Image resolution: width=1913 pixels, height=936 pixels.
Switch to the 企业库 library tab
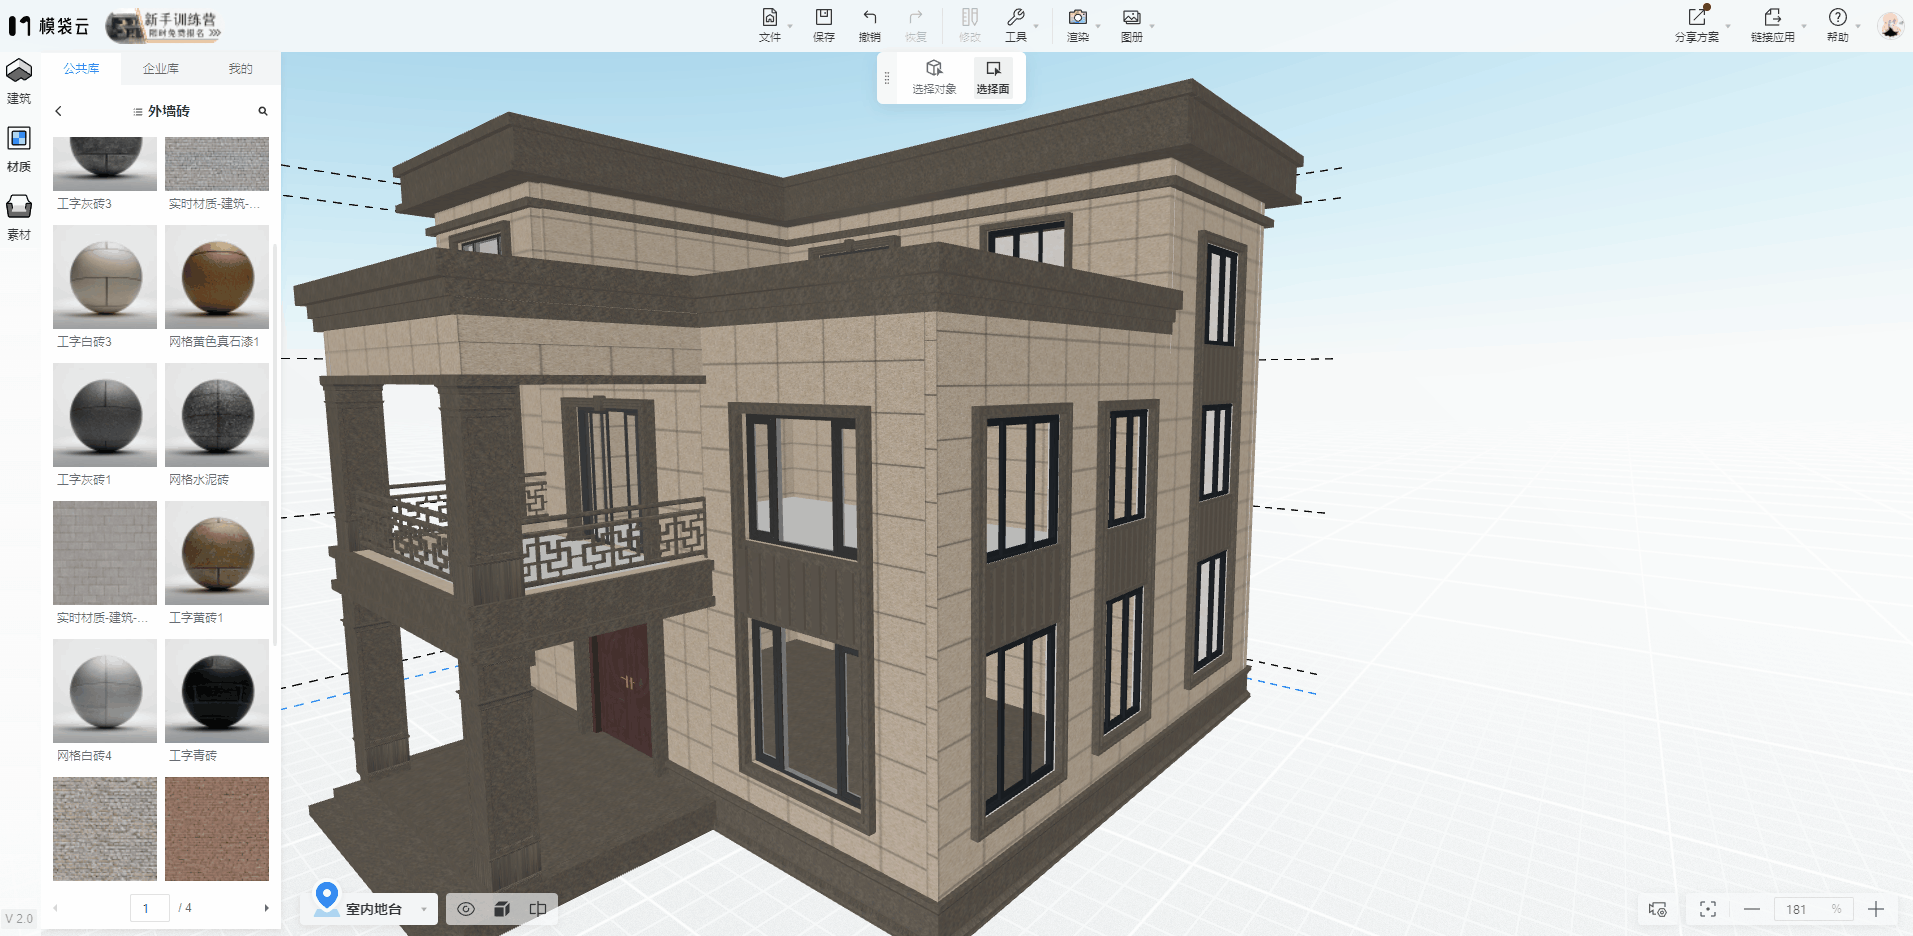160,69
